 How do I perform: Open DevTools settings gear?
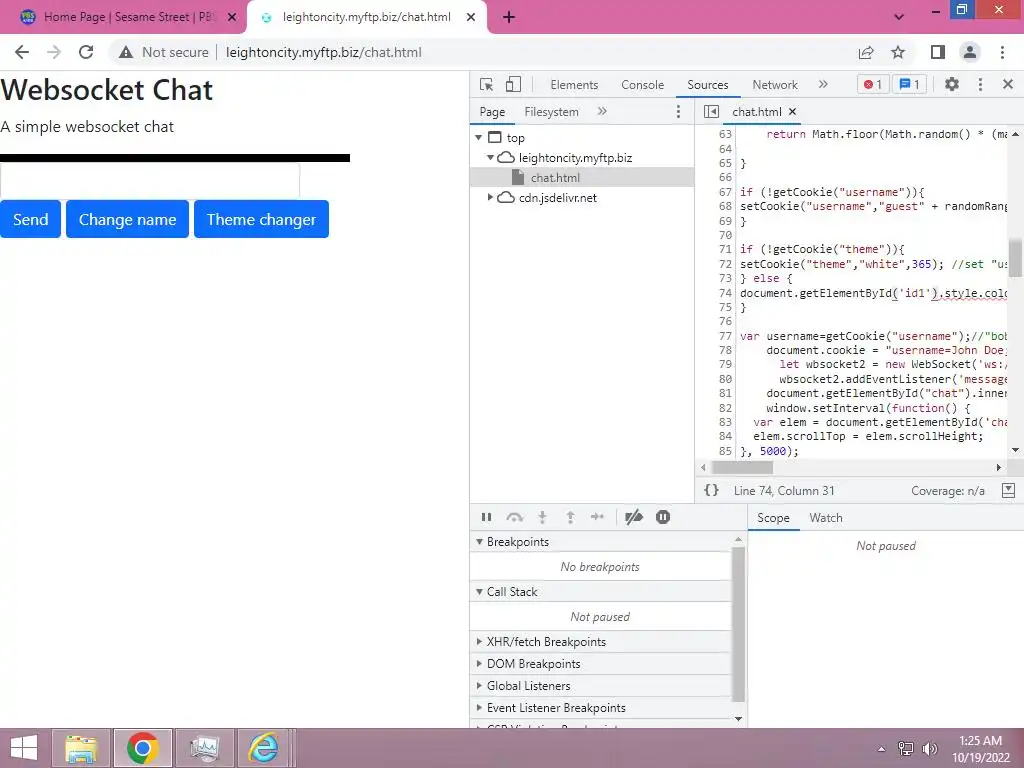(x=952, y=84)
